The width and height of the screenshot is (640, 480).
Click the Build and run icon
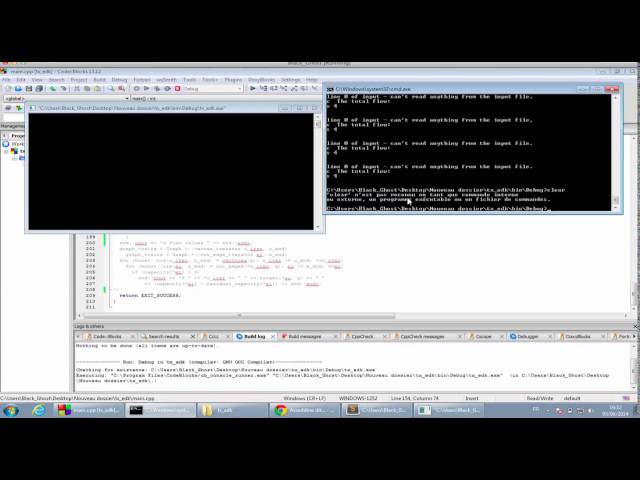point(157,89)
